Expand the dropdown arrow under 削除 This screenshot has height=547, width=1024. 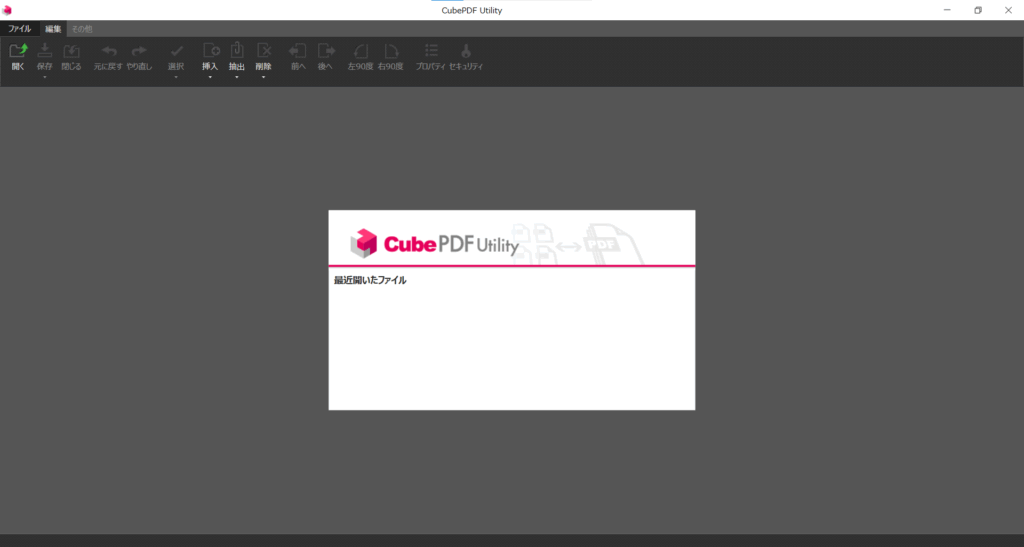(264, 77)
